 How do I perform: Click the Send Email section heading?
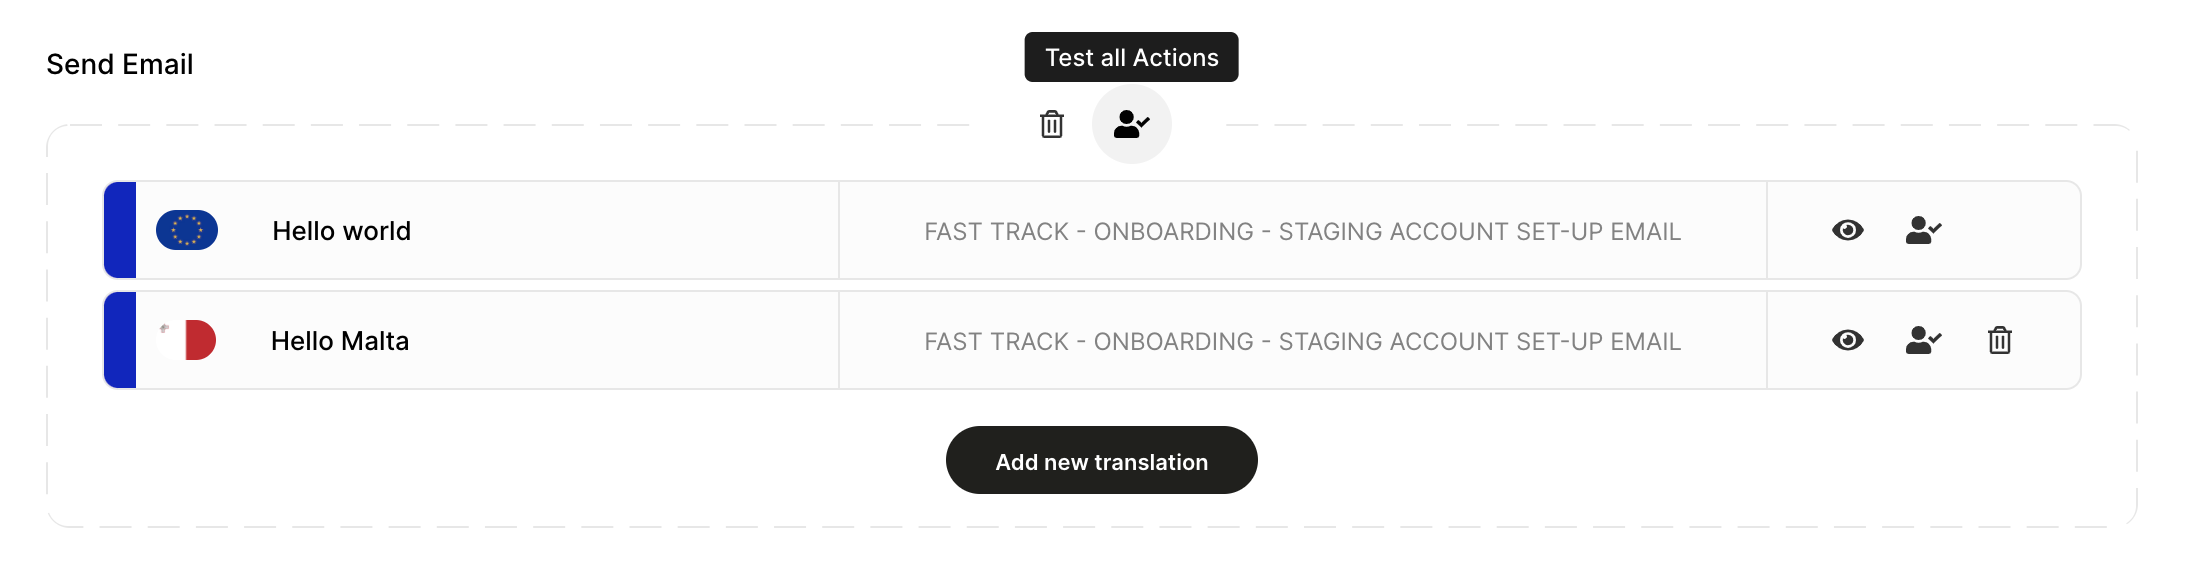pos(120,64)
